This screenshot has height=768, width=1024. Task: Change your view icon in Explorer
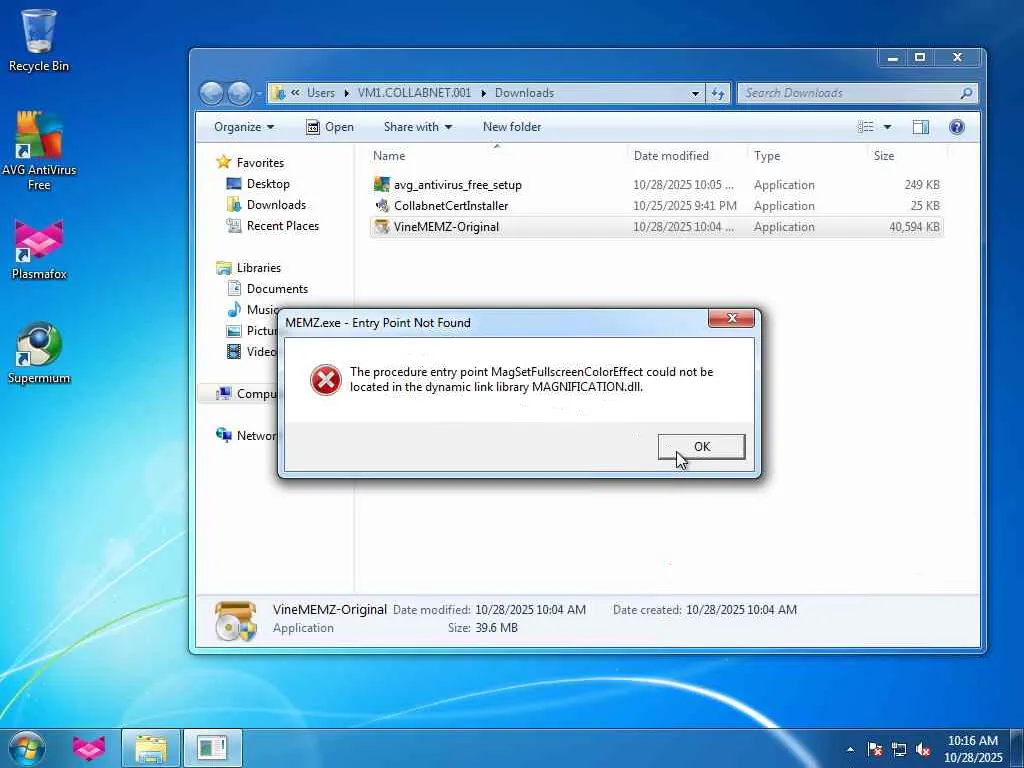click(x=865, y=127)
